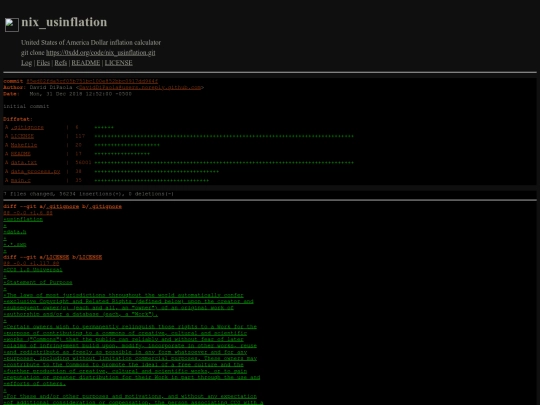The height and width of the screenshot is (405, 540).
Task: Click the hunk header under LICENSE diff
Action: pyautogui.click(x=31, y=263)
